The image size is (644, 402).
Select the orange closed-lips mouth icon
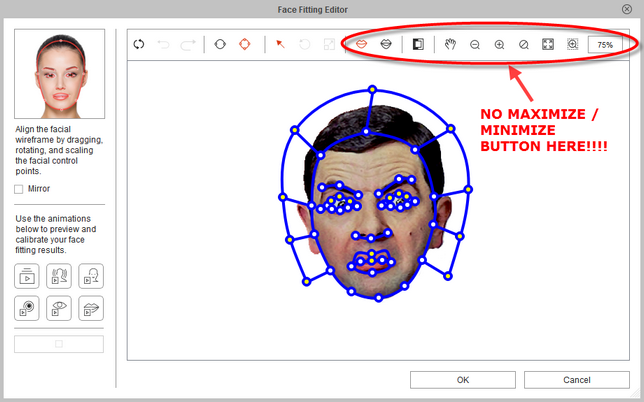pos(361,44)
